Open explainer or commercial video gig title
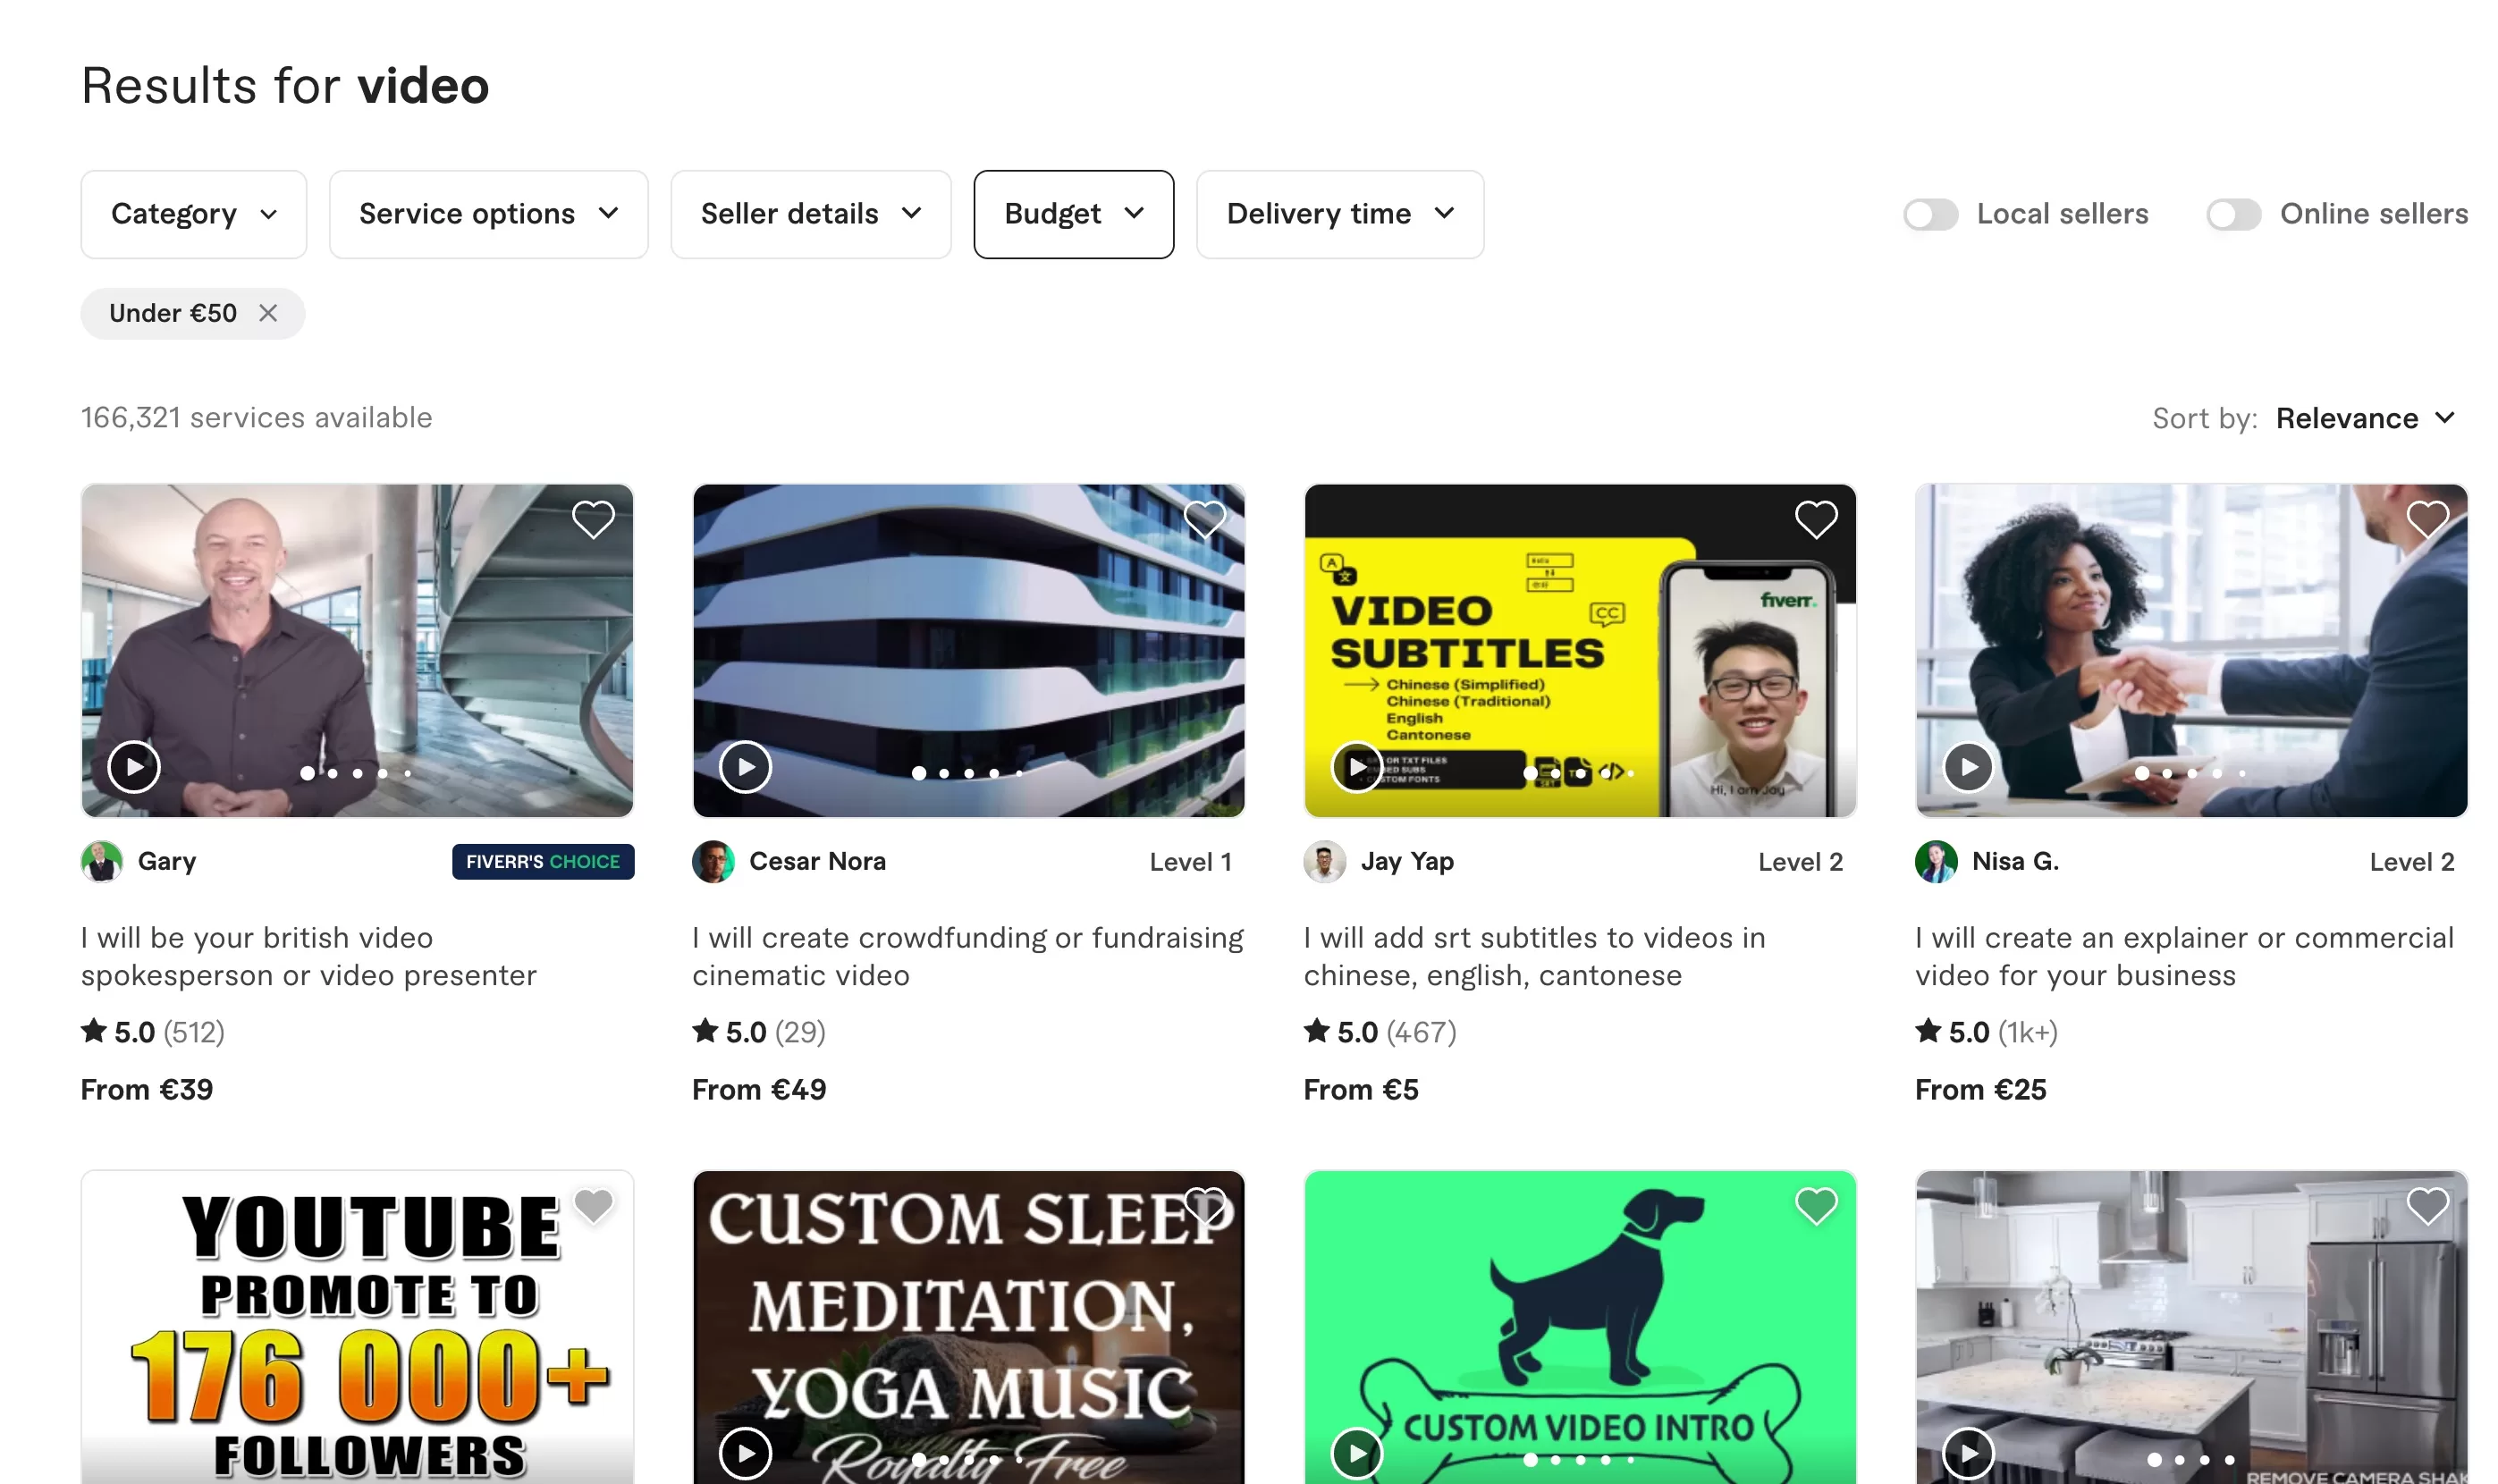The width and height of the screenshot is (2498, 1484). coord(2184,957)
